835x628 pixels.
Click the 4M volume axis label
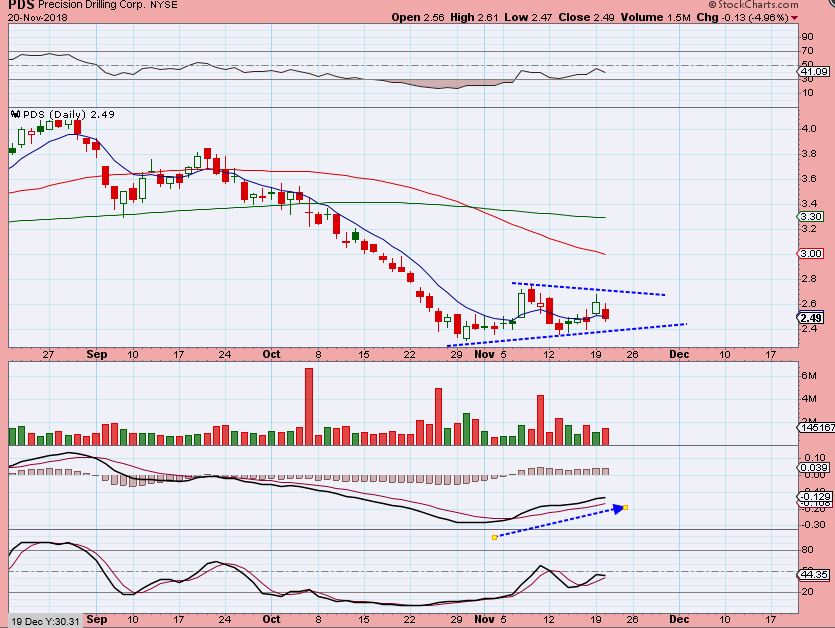tap(809, 398)
